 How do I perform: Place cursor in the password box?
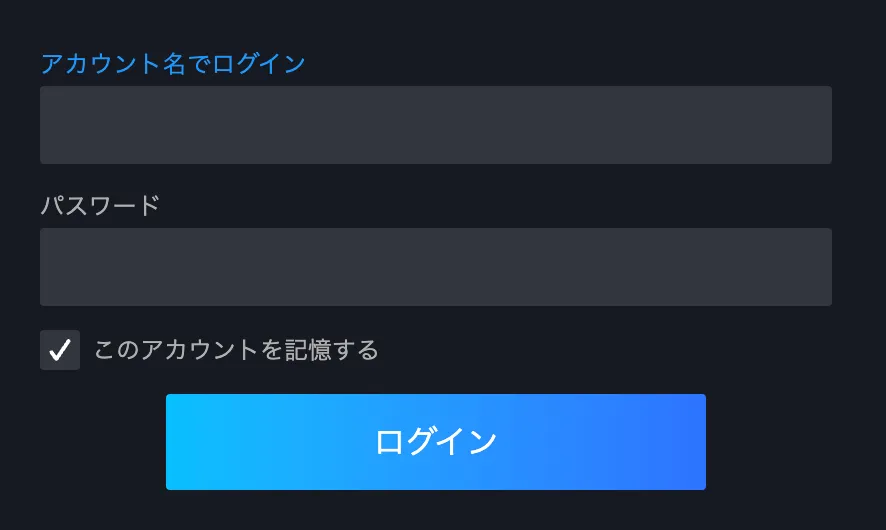click(436, 267)
